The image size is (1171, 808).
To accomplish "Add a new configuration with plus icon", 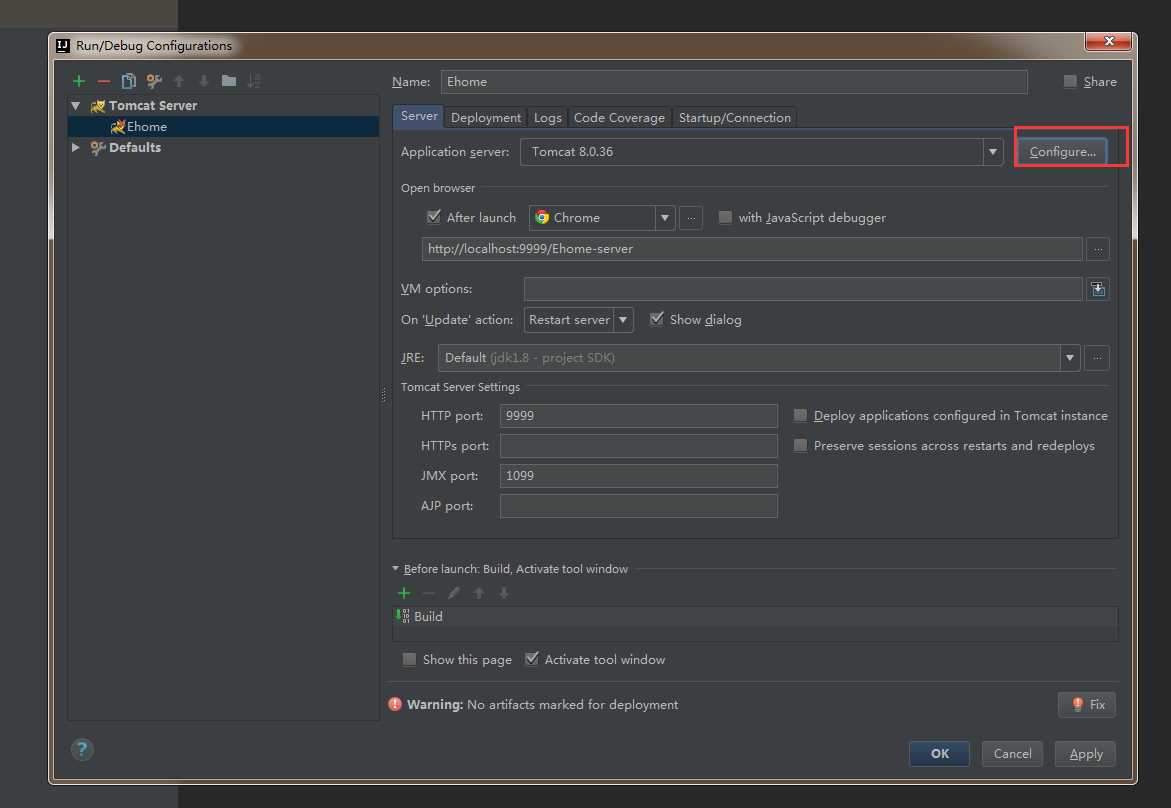I will (x=78, y=81).
